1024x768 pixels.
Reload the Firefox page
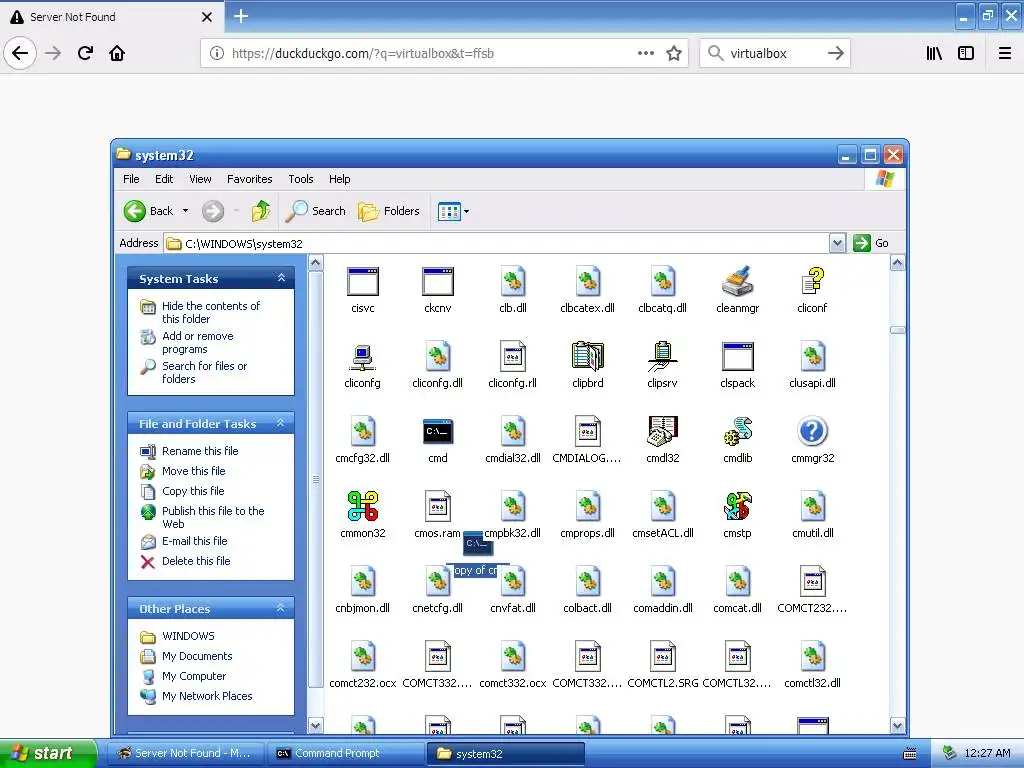[85, 53]
